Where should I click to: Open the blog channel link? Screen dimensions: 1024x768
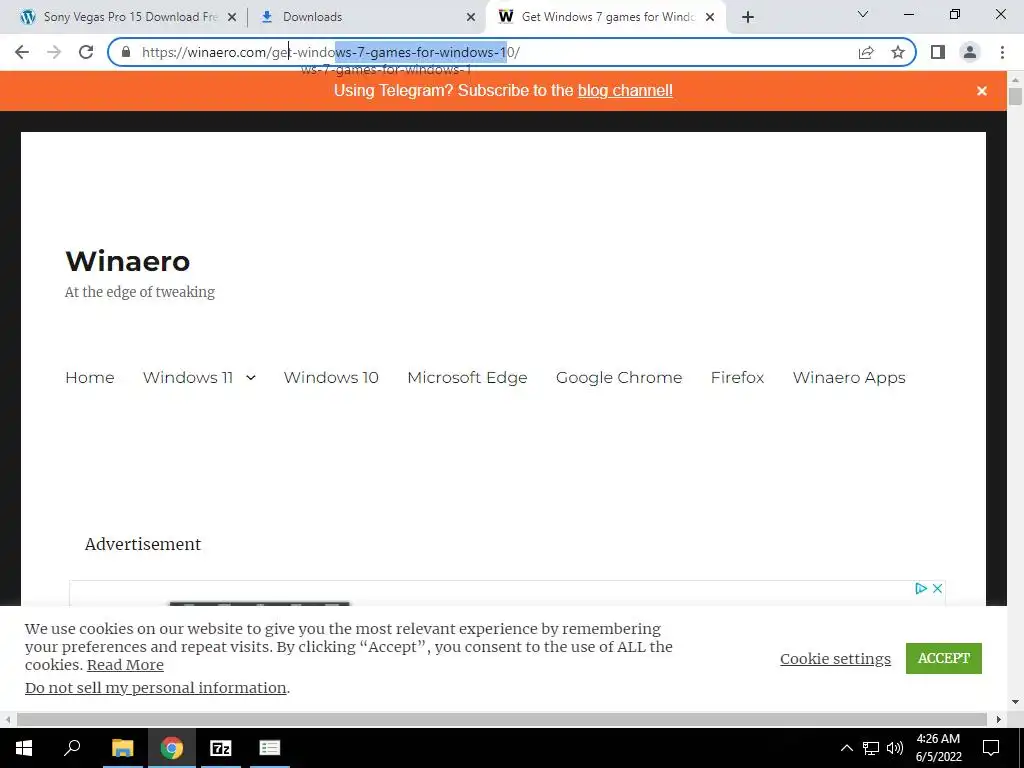click(625, 91)
